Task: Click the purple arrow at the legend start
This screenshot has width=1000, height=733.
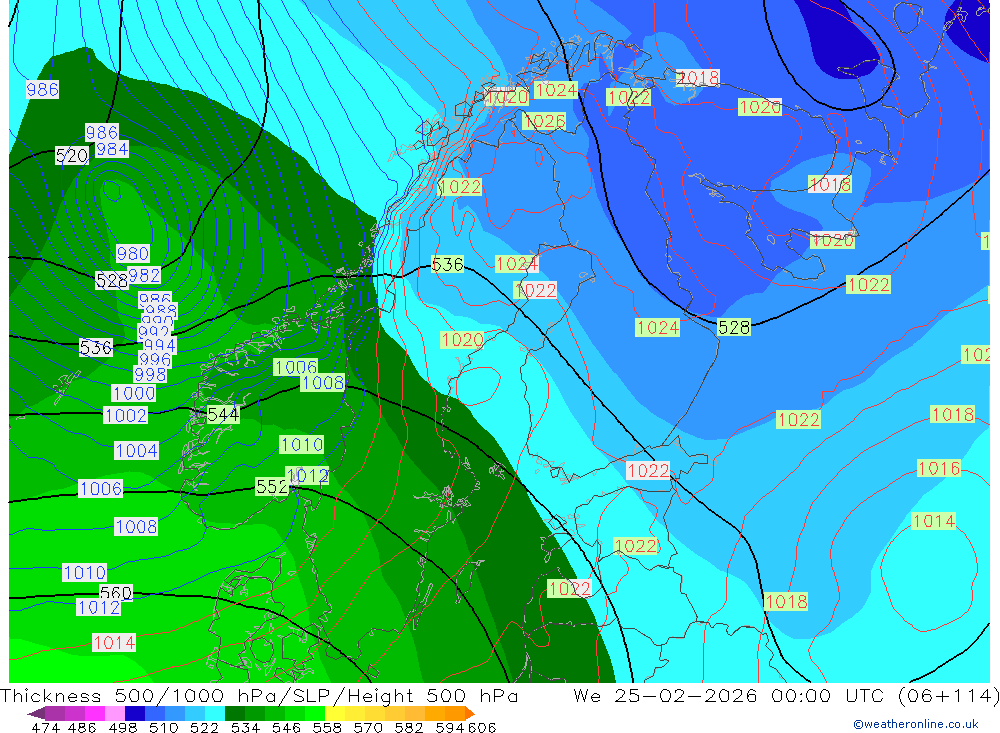Action: click(x=36, y=713)
